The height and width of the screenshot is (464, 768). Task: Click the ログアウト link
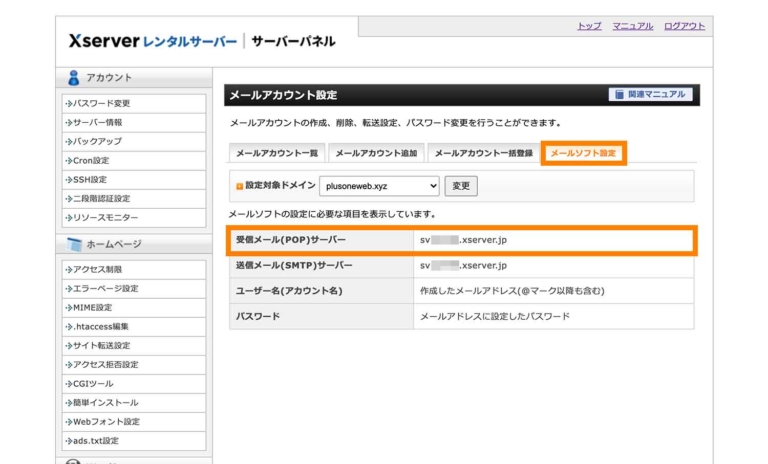pos(684,26)
